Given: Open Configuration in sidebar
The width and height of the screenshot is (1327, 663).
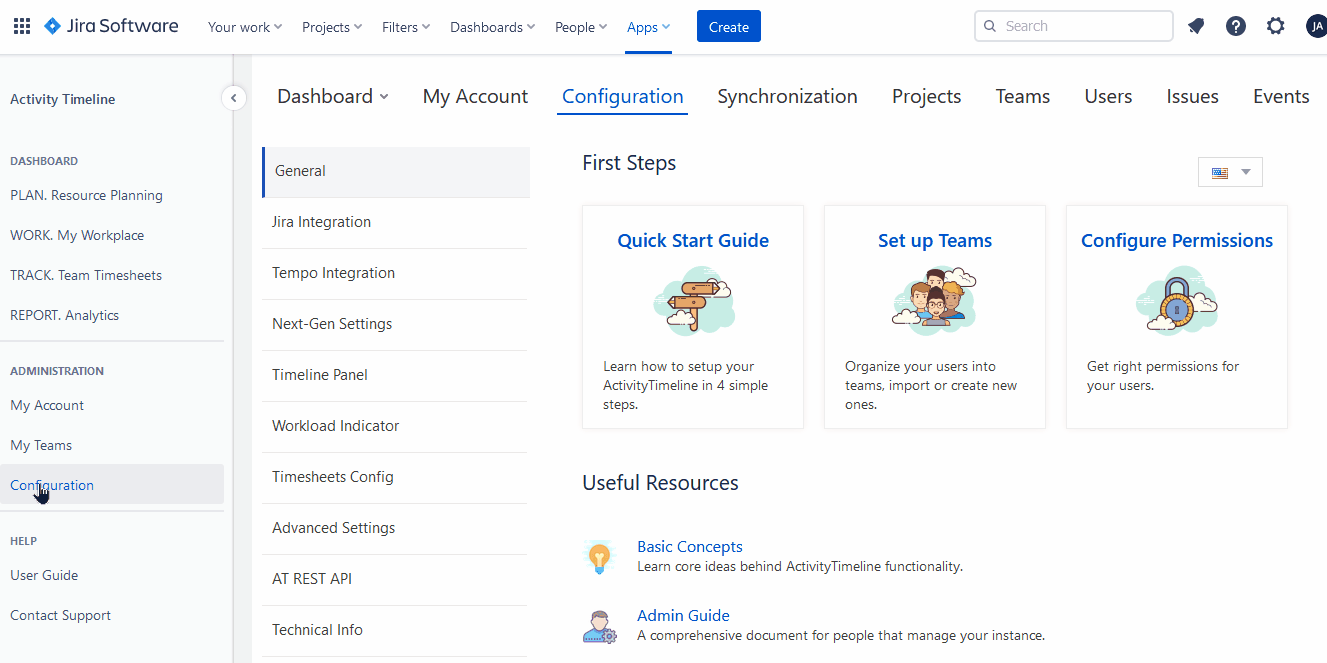Looking at the screenshot, I should click(112, 485).
